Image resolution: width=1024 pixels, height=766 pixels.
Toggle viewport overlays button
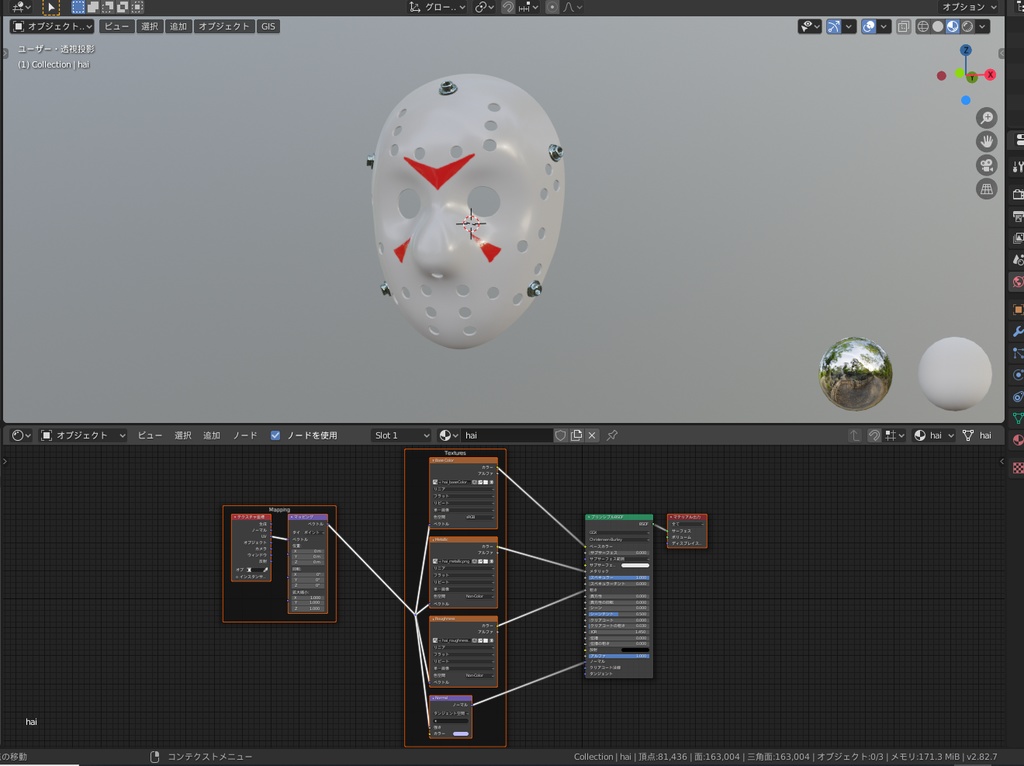(x=869, y=26)
